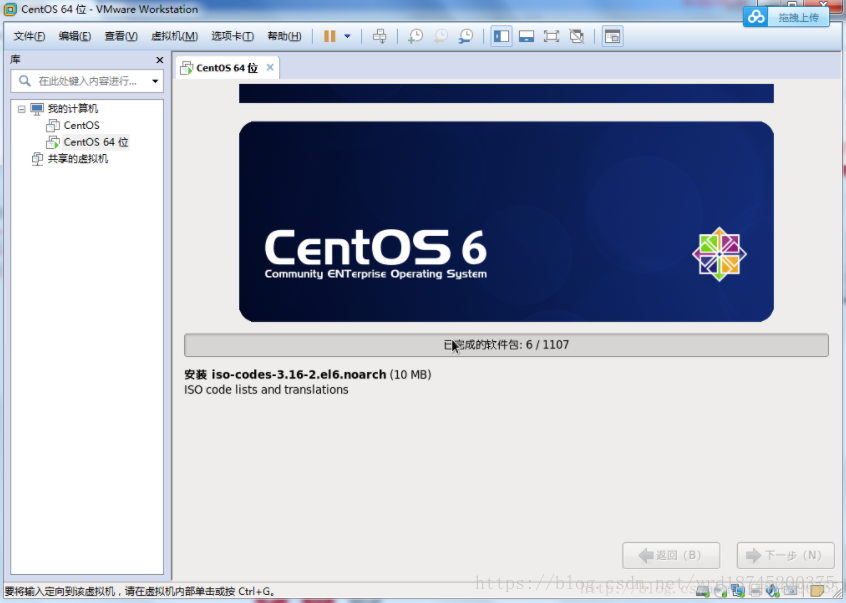Screen dimensions: 846x603
Task: Close the CentOS 64 位 tab
Action: coord(270,67)
